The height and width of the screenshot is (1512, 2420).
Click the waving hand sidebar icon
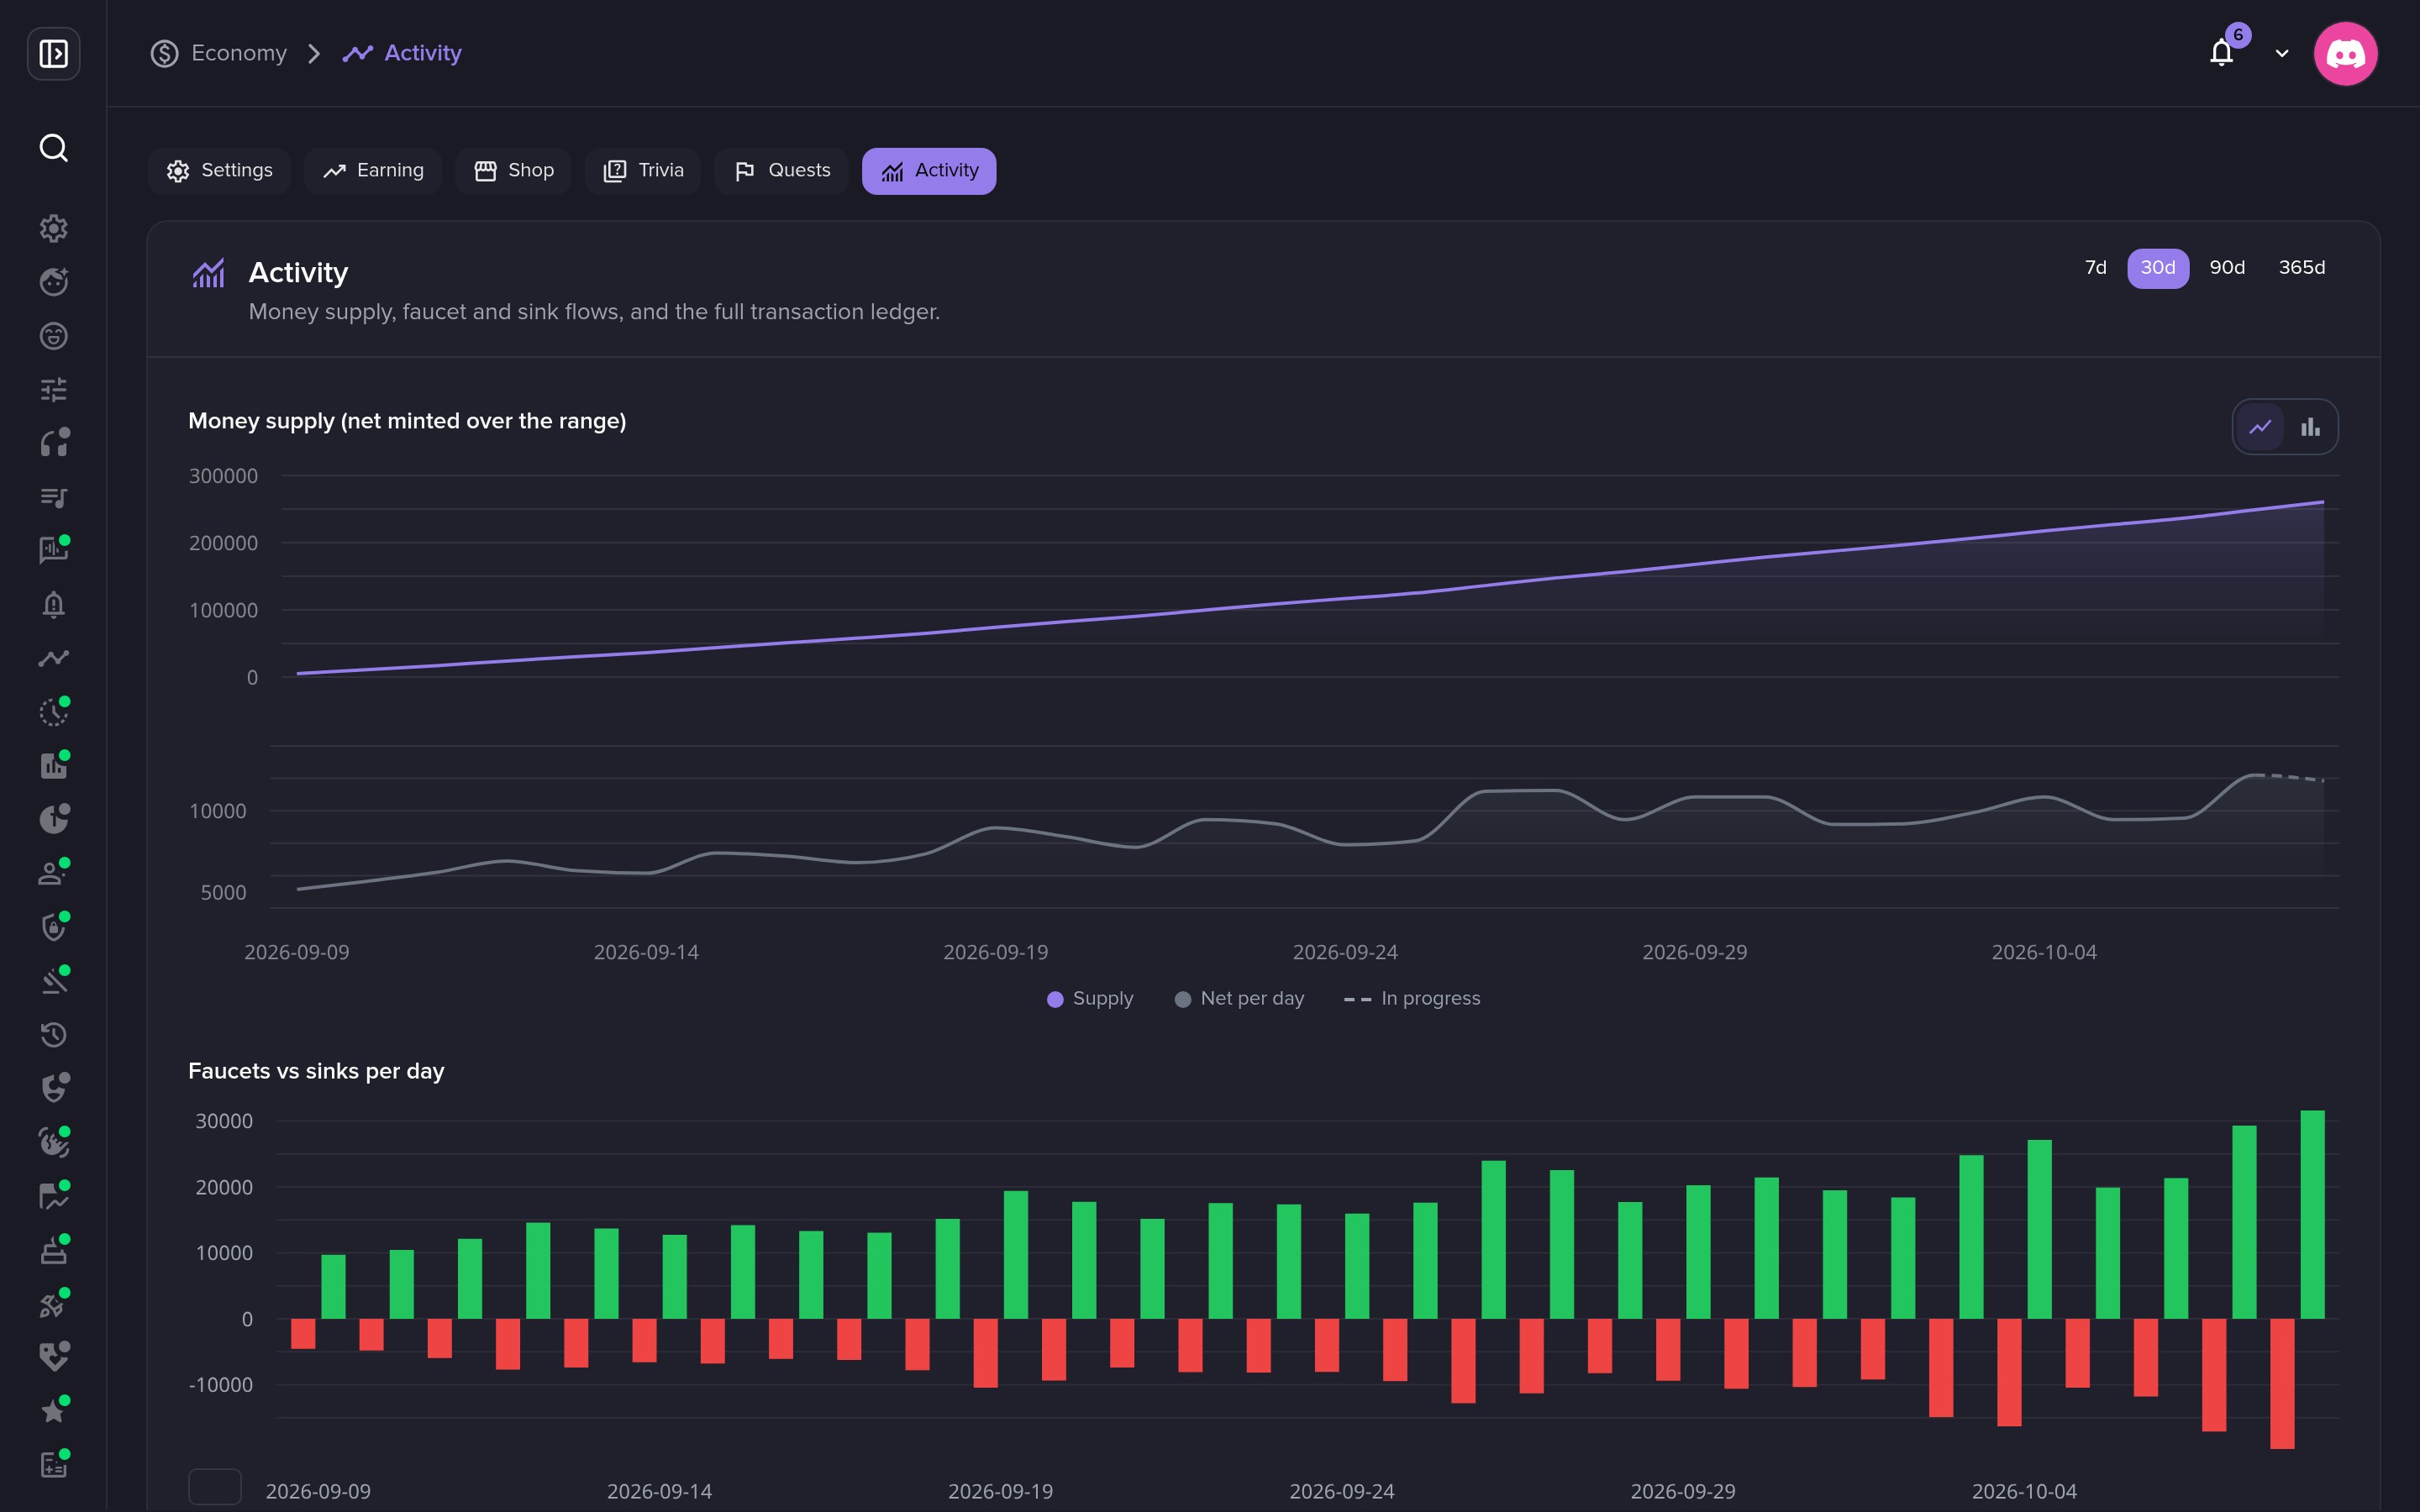coord(53,1142)
